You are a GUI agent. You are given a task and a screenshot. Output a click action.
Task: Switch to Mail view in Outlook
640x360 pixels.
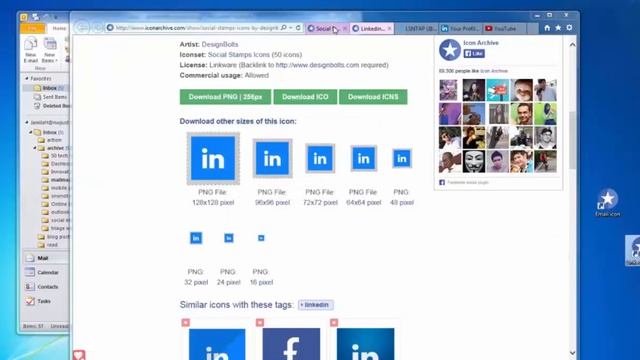pos(45,258)
